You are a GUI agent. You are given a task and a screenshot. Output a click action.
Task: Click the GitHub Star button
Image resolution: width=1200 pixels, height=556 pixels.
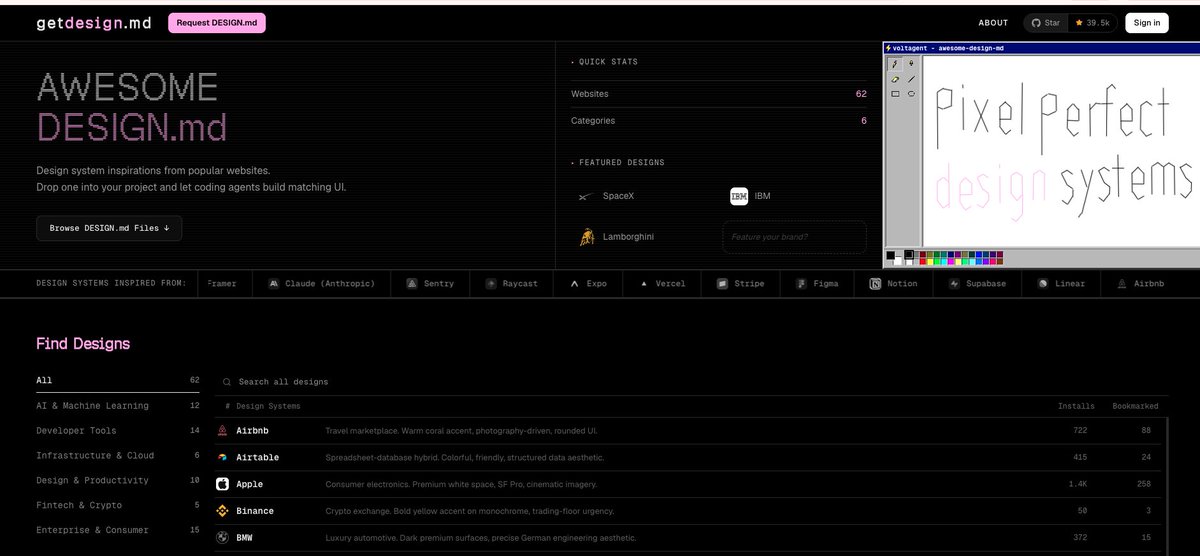pyautogui.click(x=1045, y=23)
